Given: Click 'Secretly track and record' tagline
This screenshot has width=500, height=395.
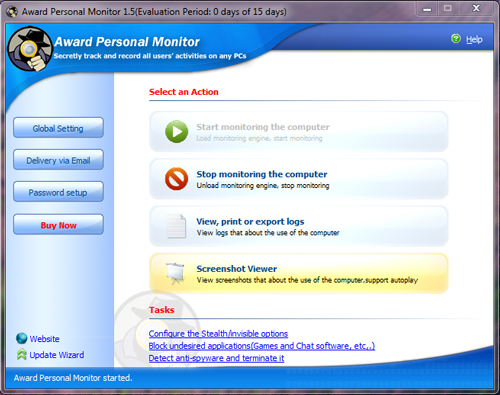Looking at the screenshot, I should click(150, 56).
